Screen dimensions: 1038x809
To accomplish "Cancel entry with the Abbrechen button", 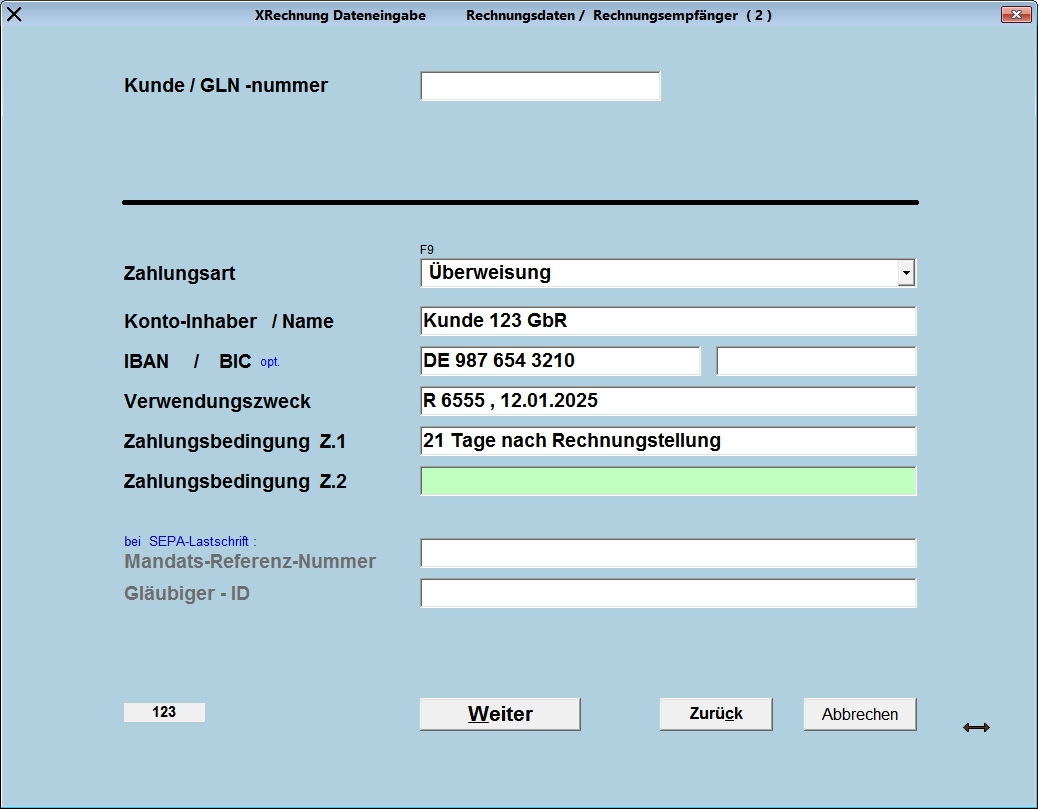I will click(x=860, y=714).
